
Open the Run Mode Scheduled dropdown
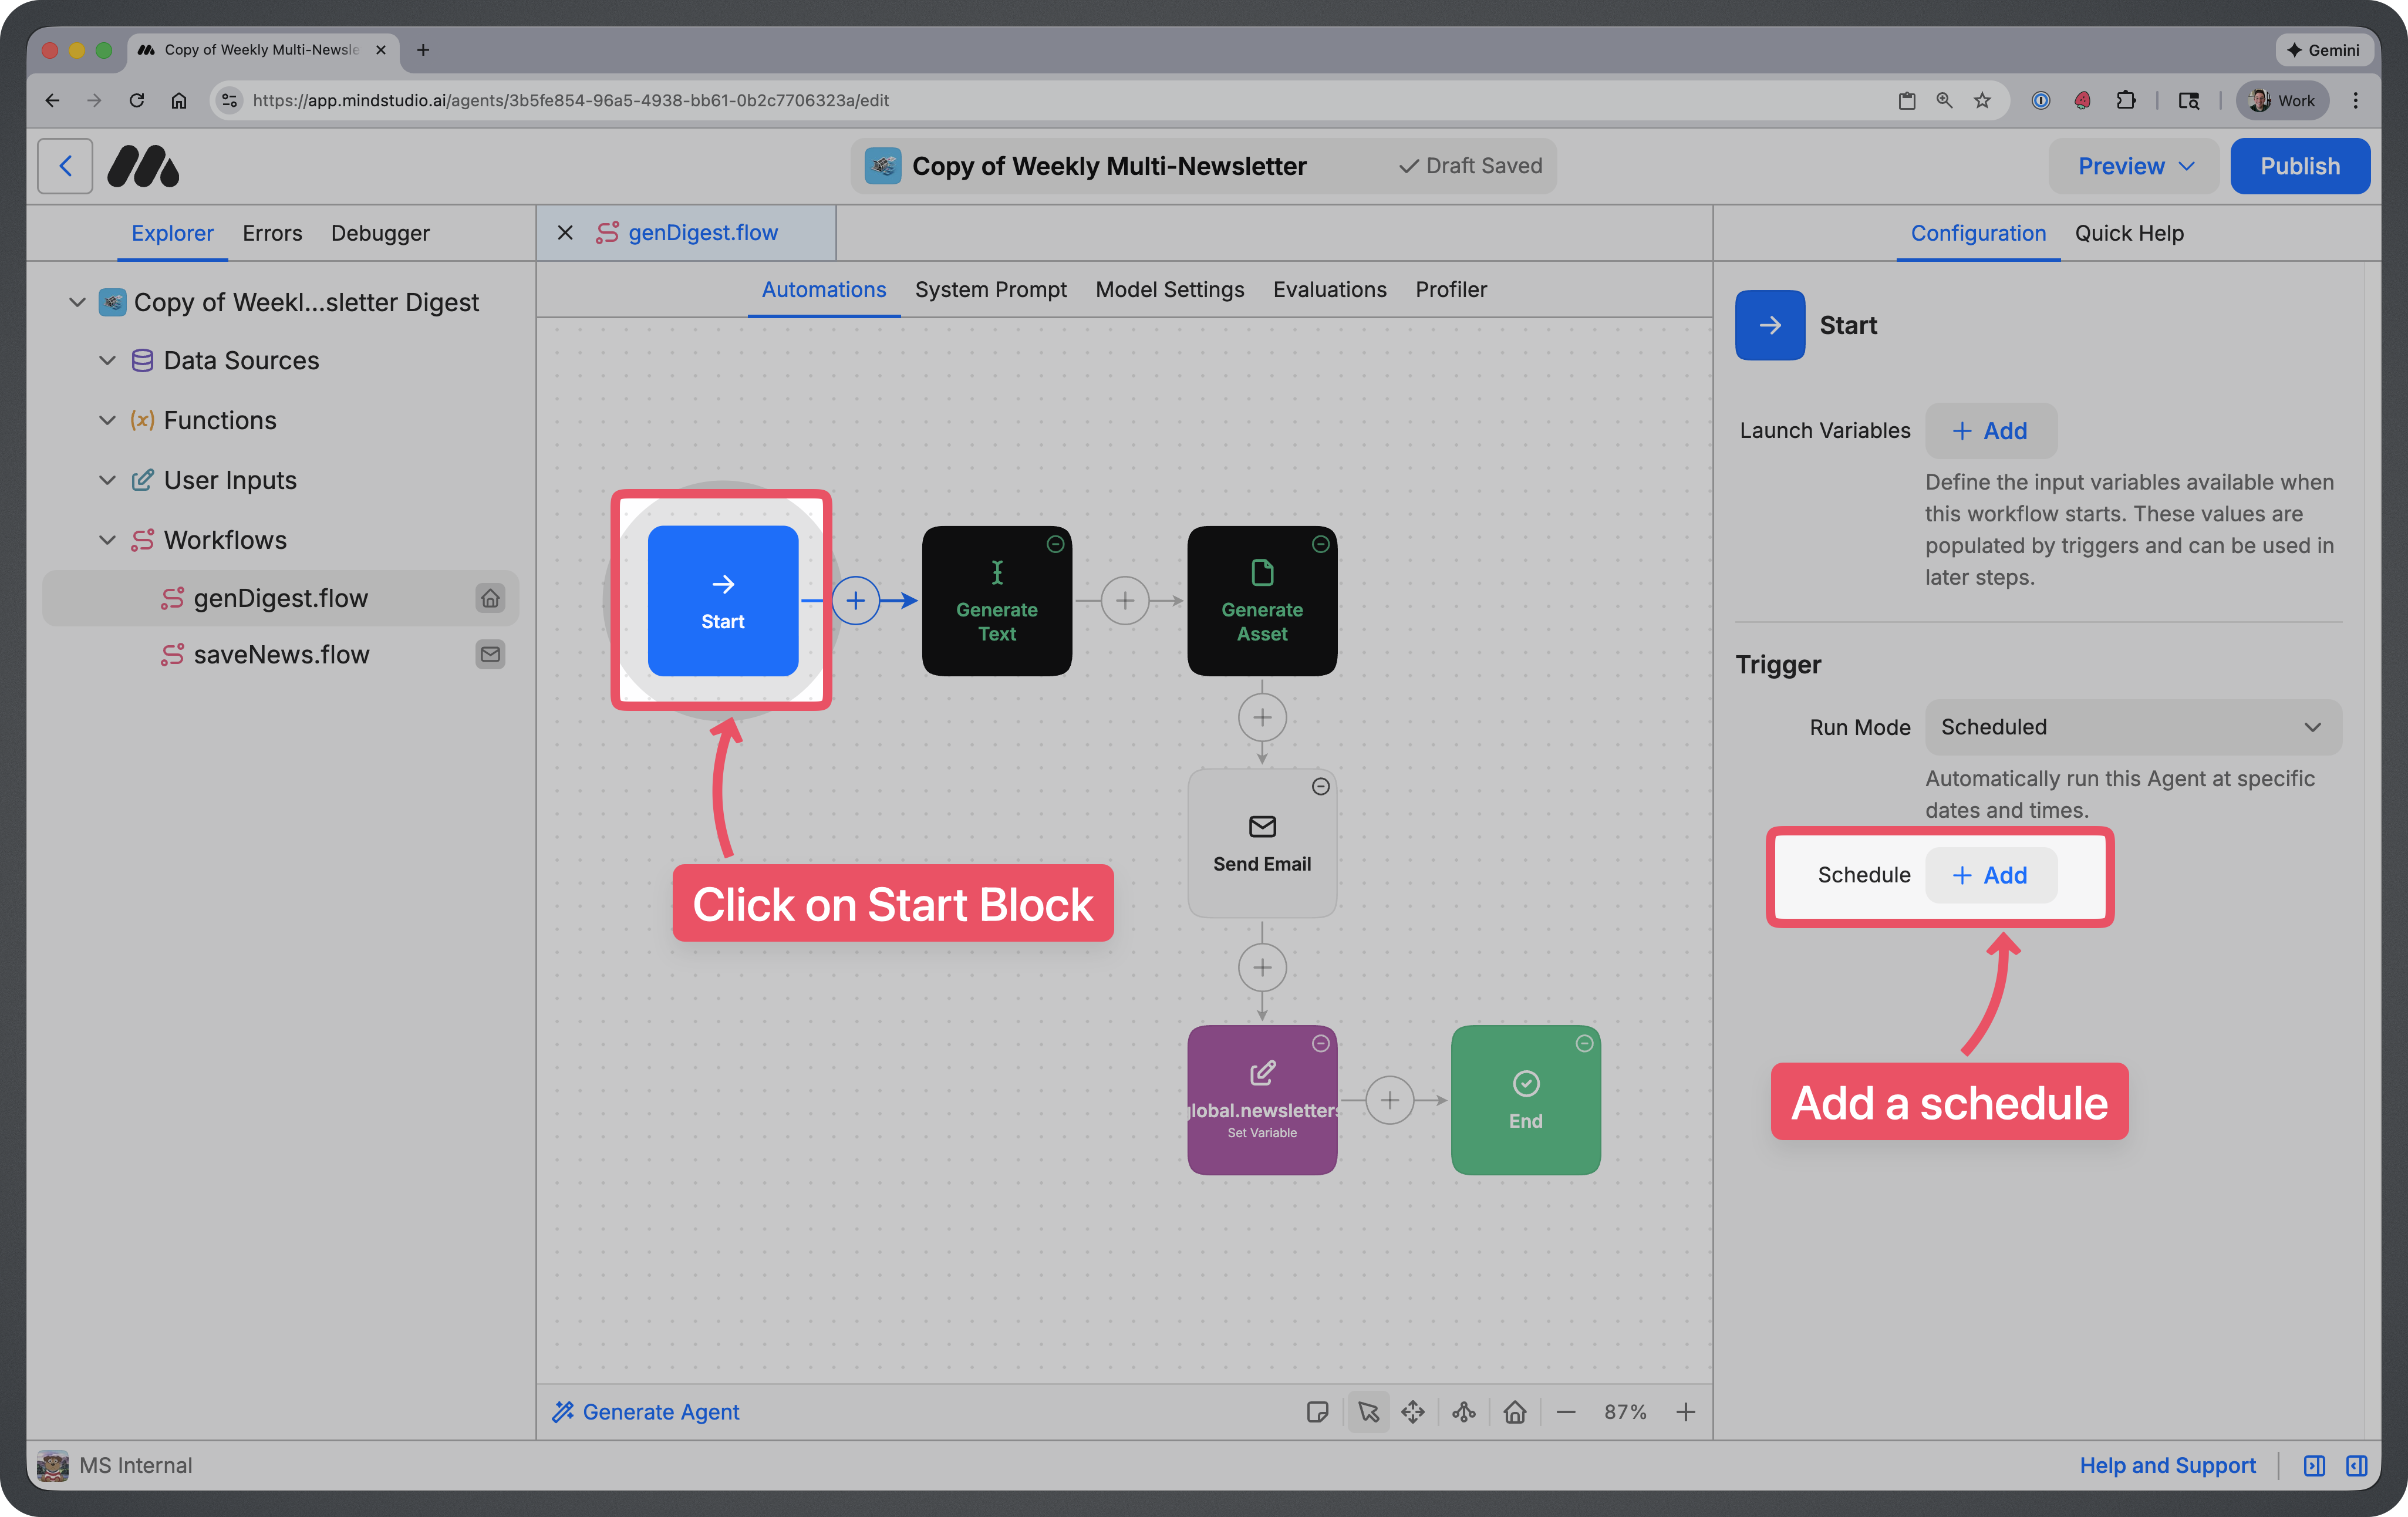point(2132,727)
